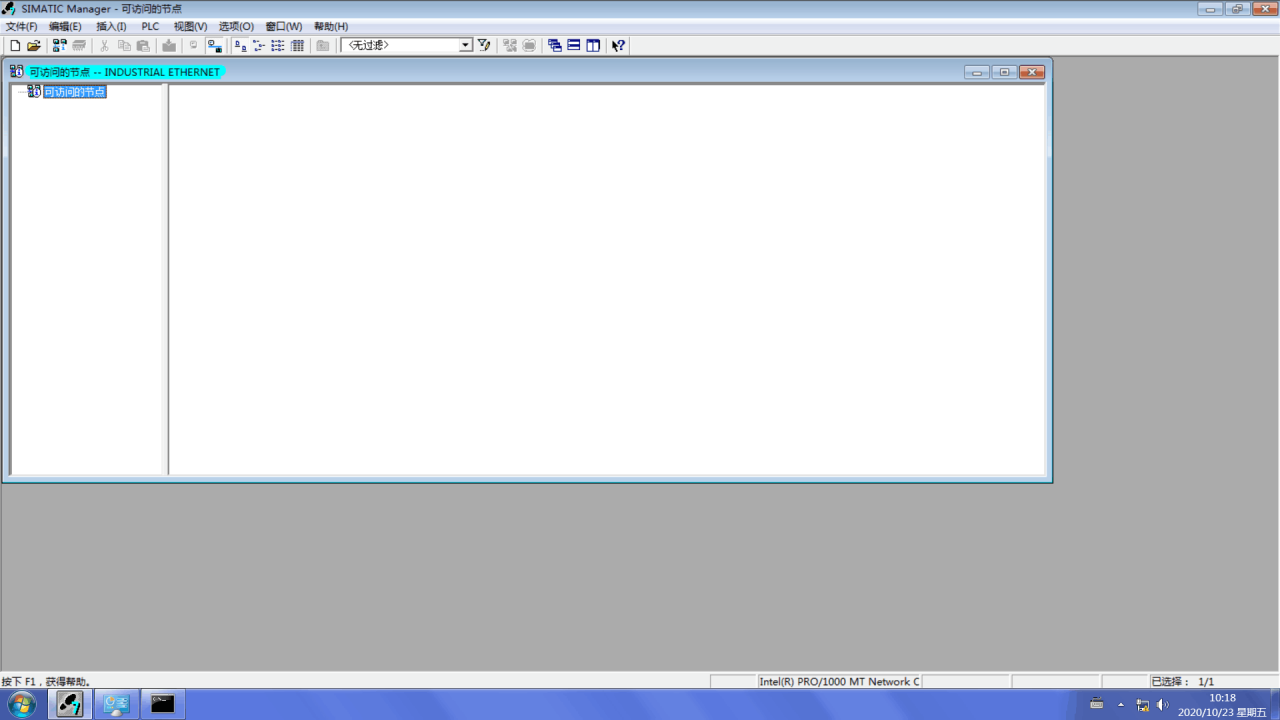Click the command prompt taskbar button
Image resolution: width=1280 pixels, height=720 pixels.
[163, 704]
